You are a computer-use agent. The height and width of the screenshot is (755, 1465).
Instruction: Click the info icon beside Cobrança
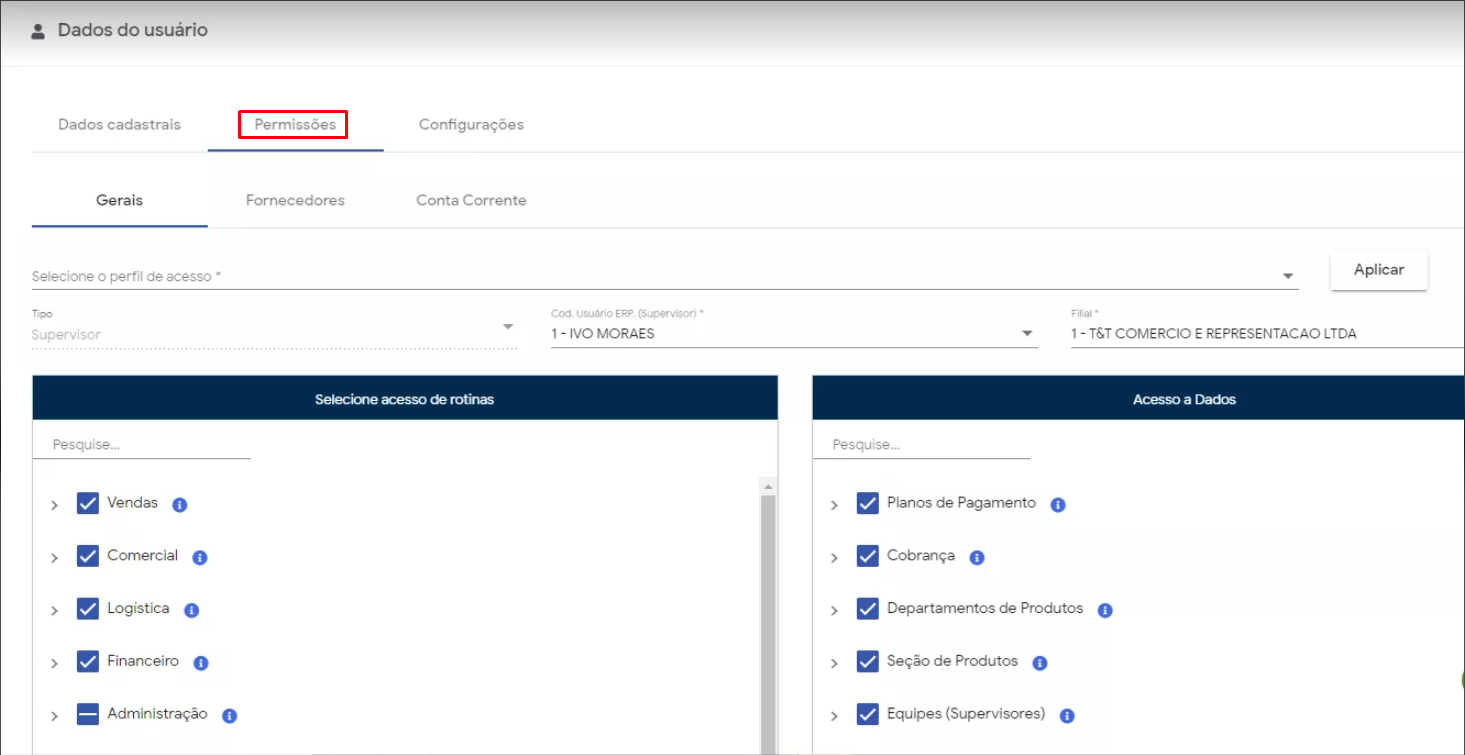pyautogui.click(x=977, y=558)
